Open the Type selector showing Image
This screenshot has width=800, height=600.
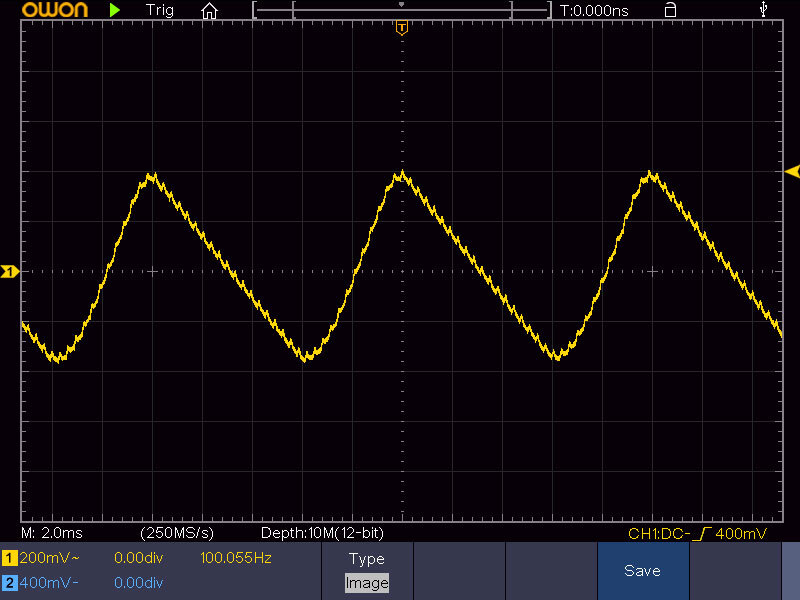click(366, 582)
